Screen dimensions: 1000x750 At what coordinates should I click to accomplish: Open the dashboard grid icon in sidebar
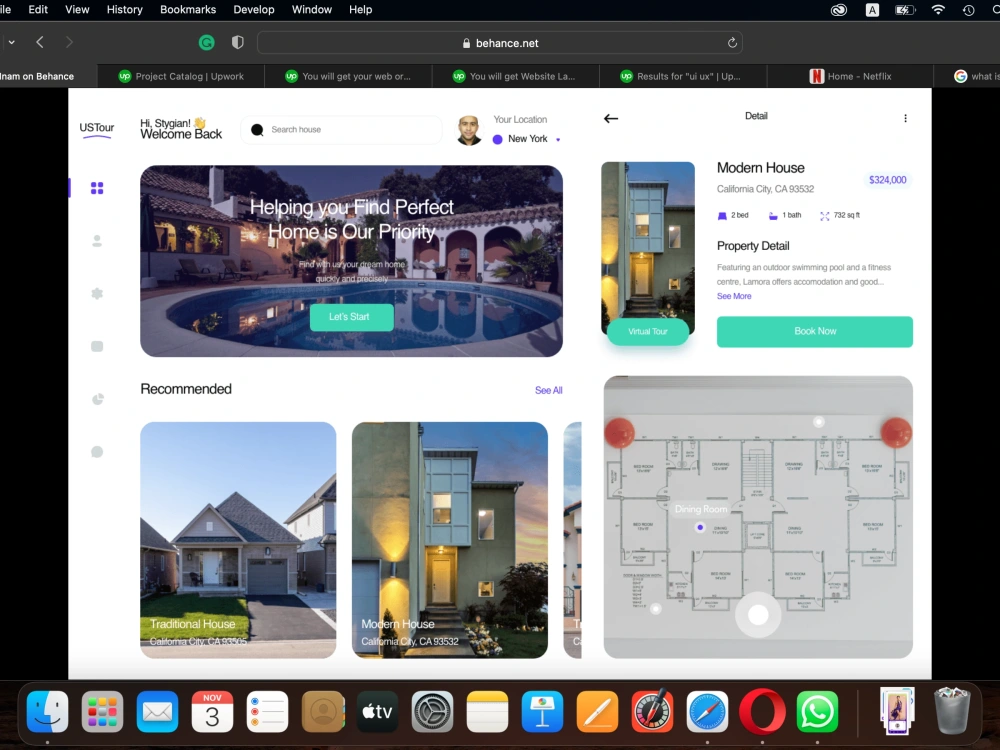97,188
